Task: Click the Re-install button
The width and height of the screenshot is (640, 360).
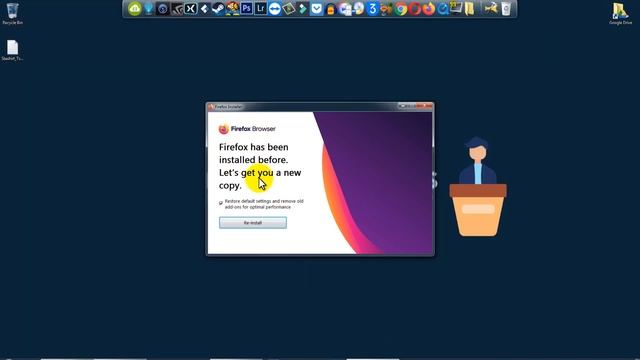Action: coord(253,222)
